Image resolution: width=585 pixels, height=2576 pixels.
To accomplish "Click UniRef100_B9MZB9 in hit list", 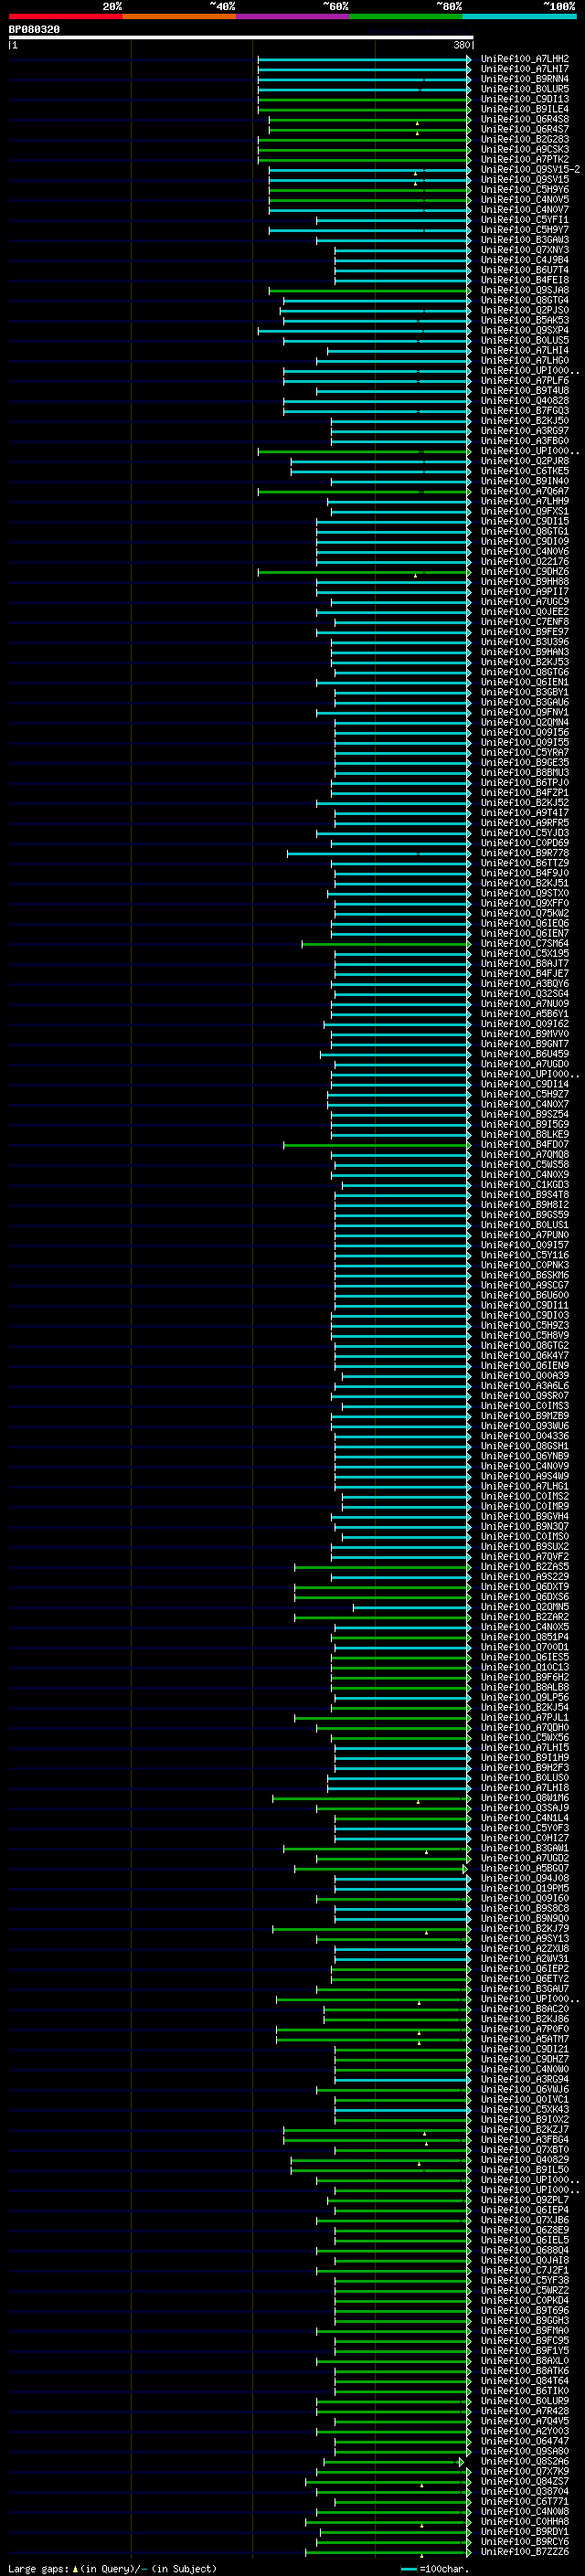I will click(x=524, y=1416).
